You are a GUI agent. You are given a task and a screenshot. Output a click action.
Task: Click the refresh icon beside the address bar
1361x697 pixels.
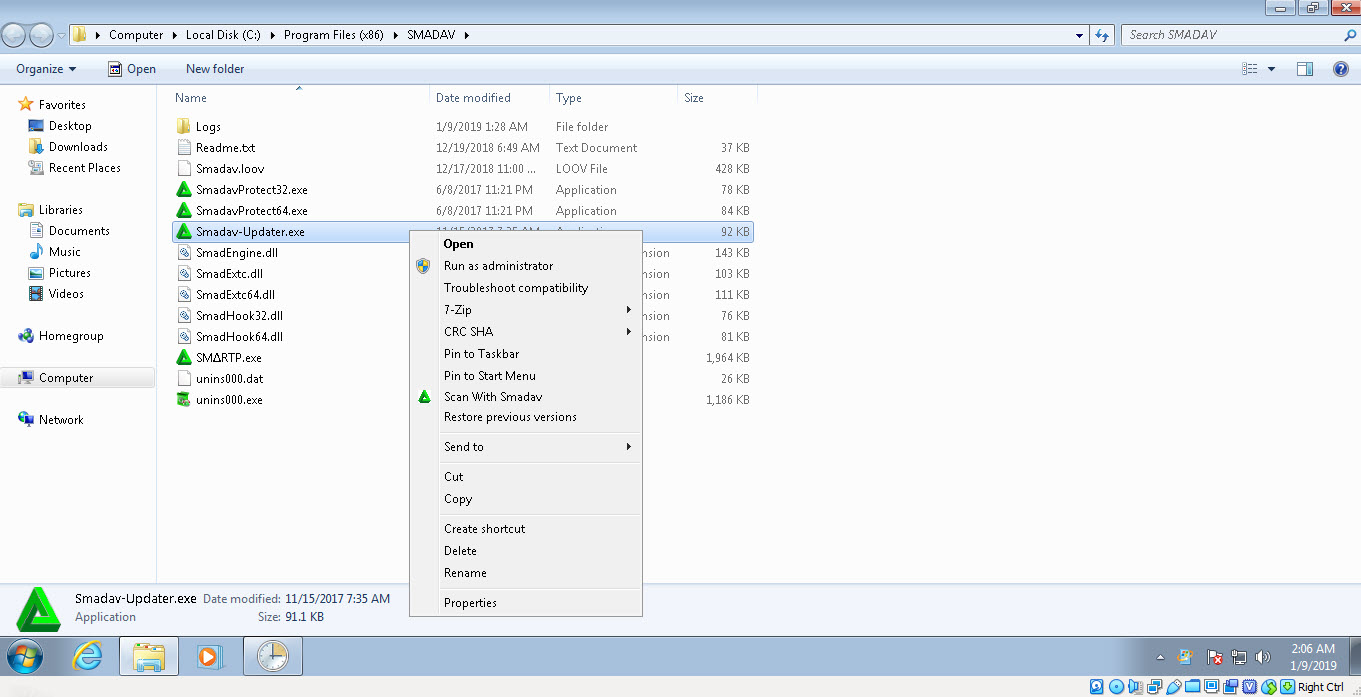pyautogui.click(x=1102, y=35)
